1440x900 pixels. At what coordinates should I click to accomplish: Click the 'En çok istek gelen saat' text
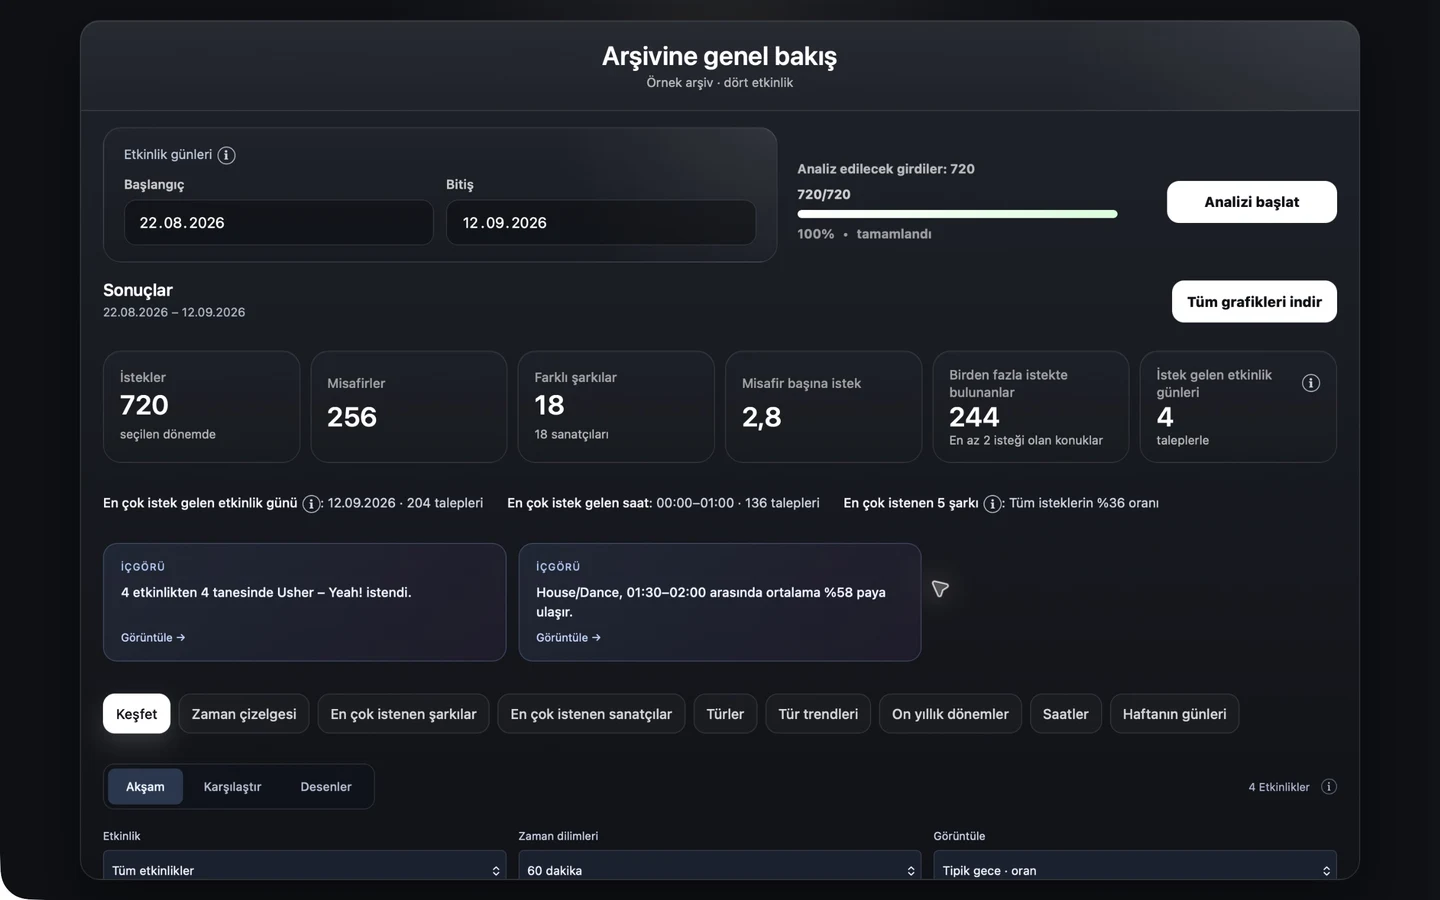(x=579, y=503)
